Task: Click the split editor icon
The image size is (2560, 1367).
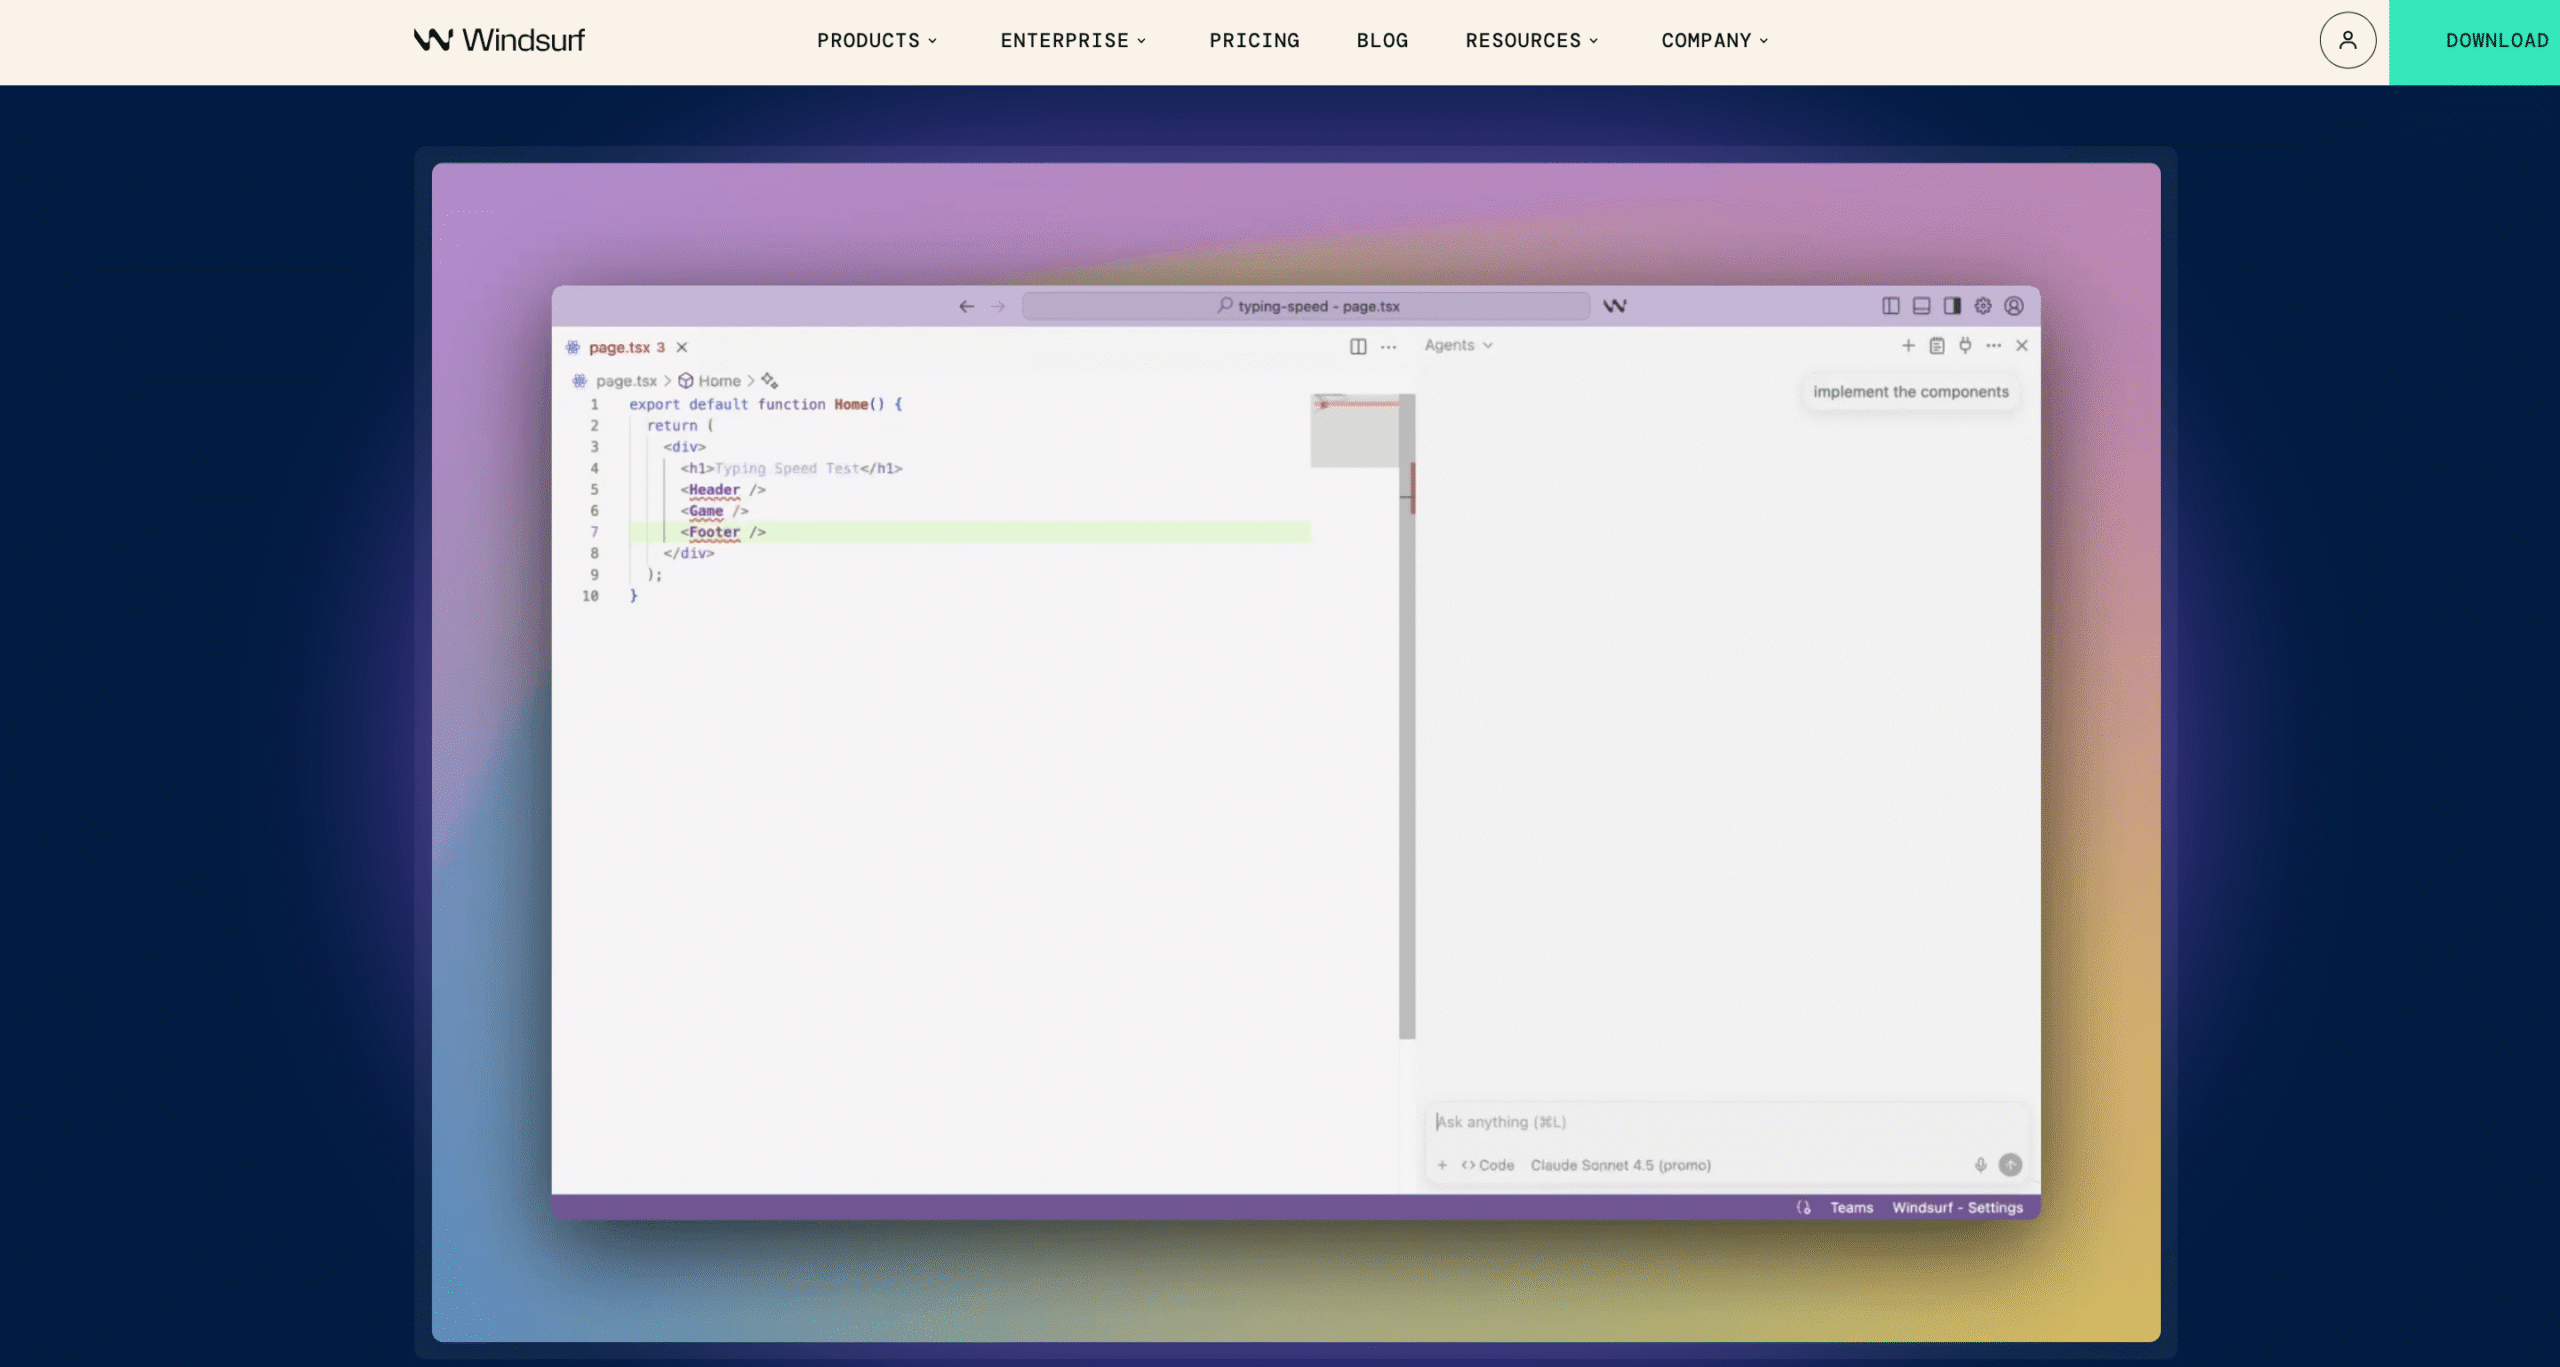Action: [1357, 346]
